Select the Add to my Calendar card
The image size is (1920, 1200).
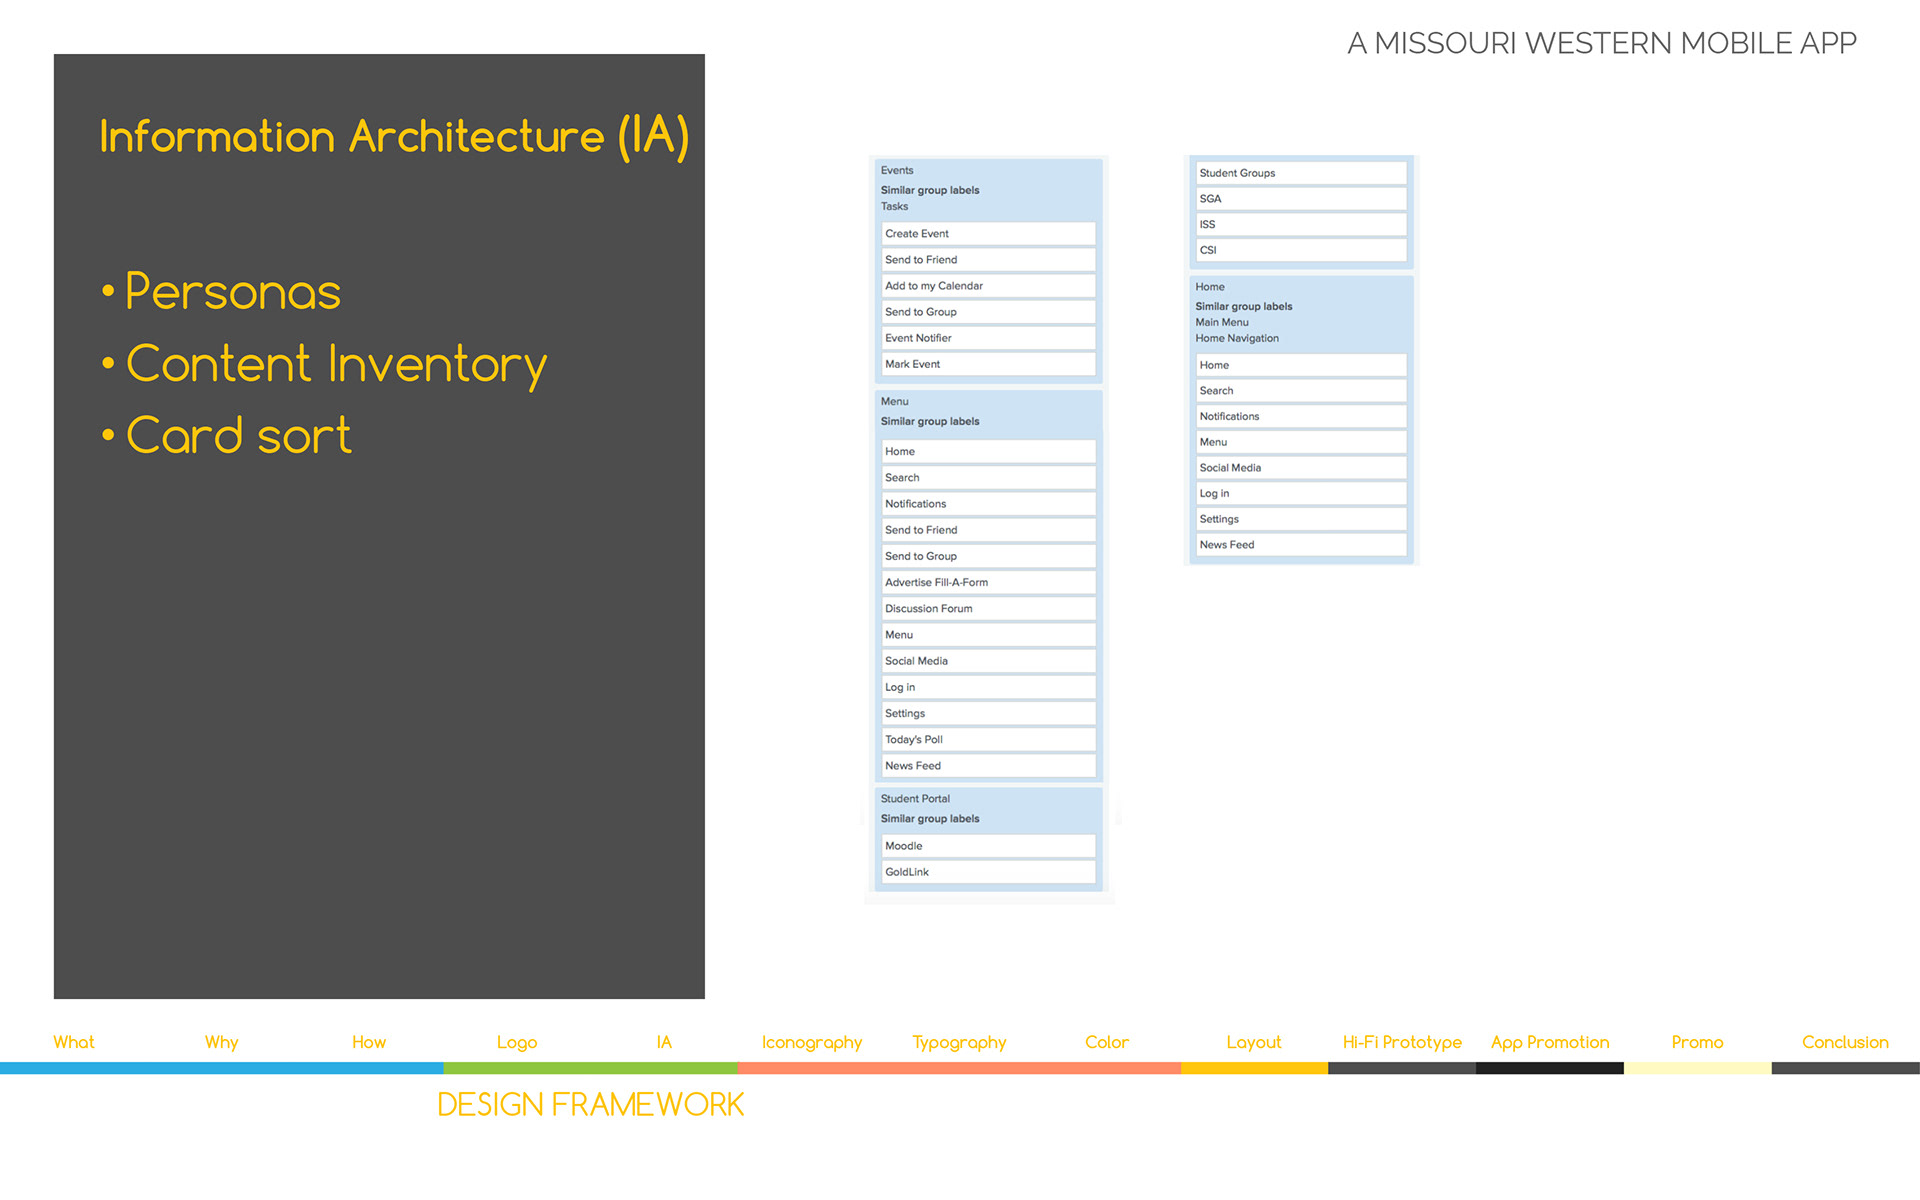[987, 286]
